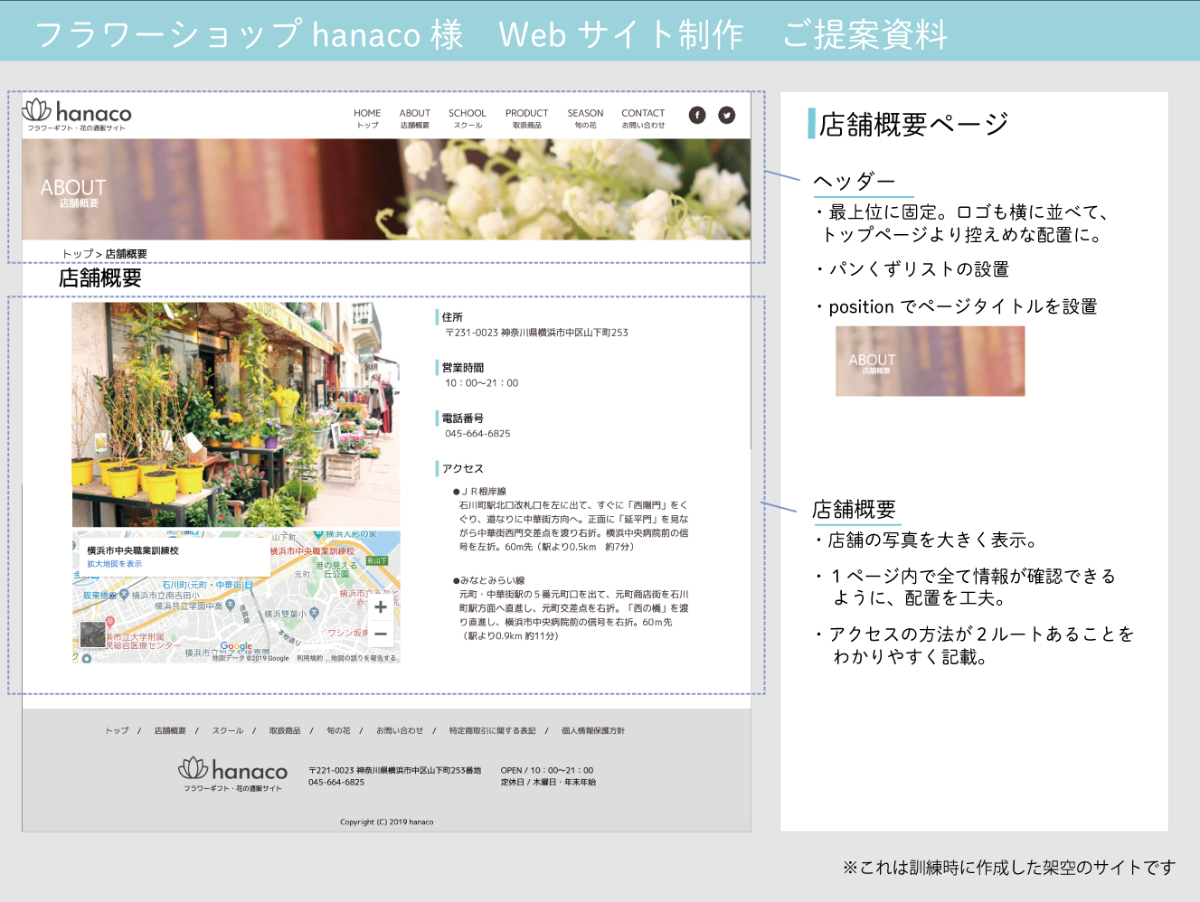Zoom out on the map with minus button
Screen dimensions: 1200x902
380,633
